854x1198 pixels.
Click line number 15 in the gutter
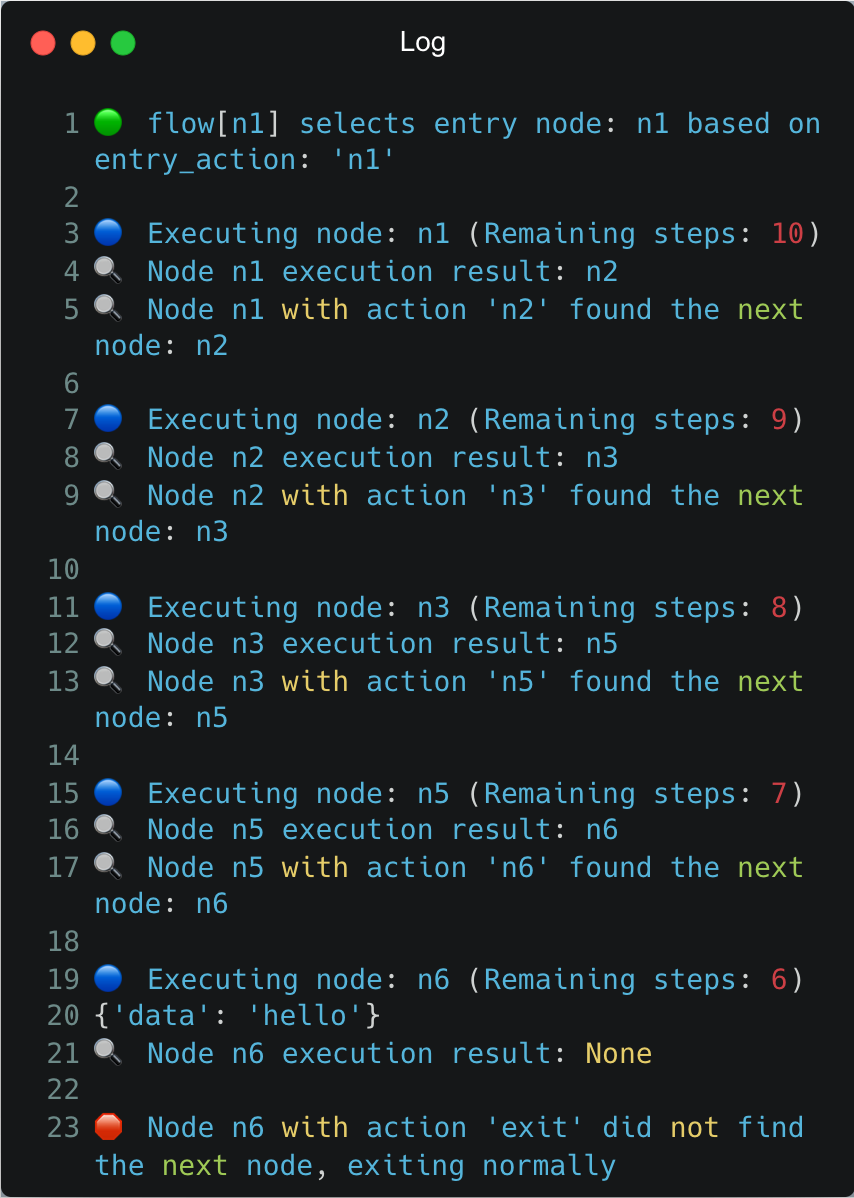click(63, 792)
